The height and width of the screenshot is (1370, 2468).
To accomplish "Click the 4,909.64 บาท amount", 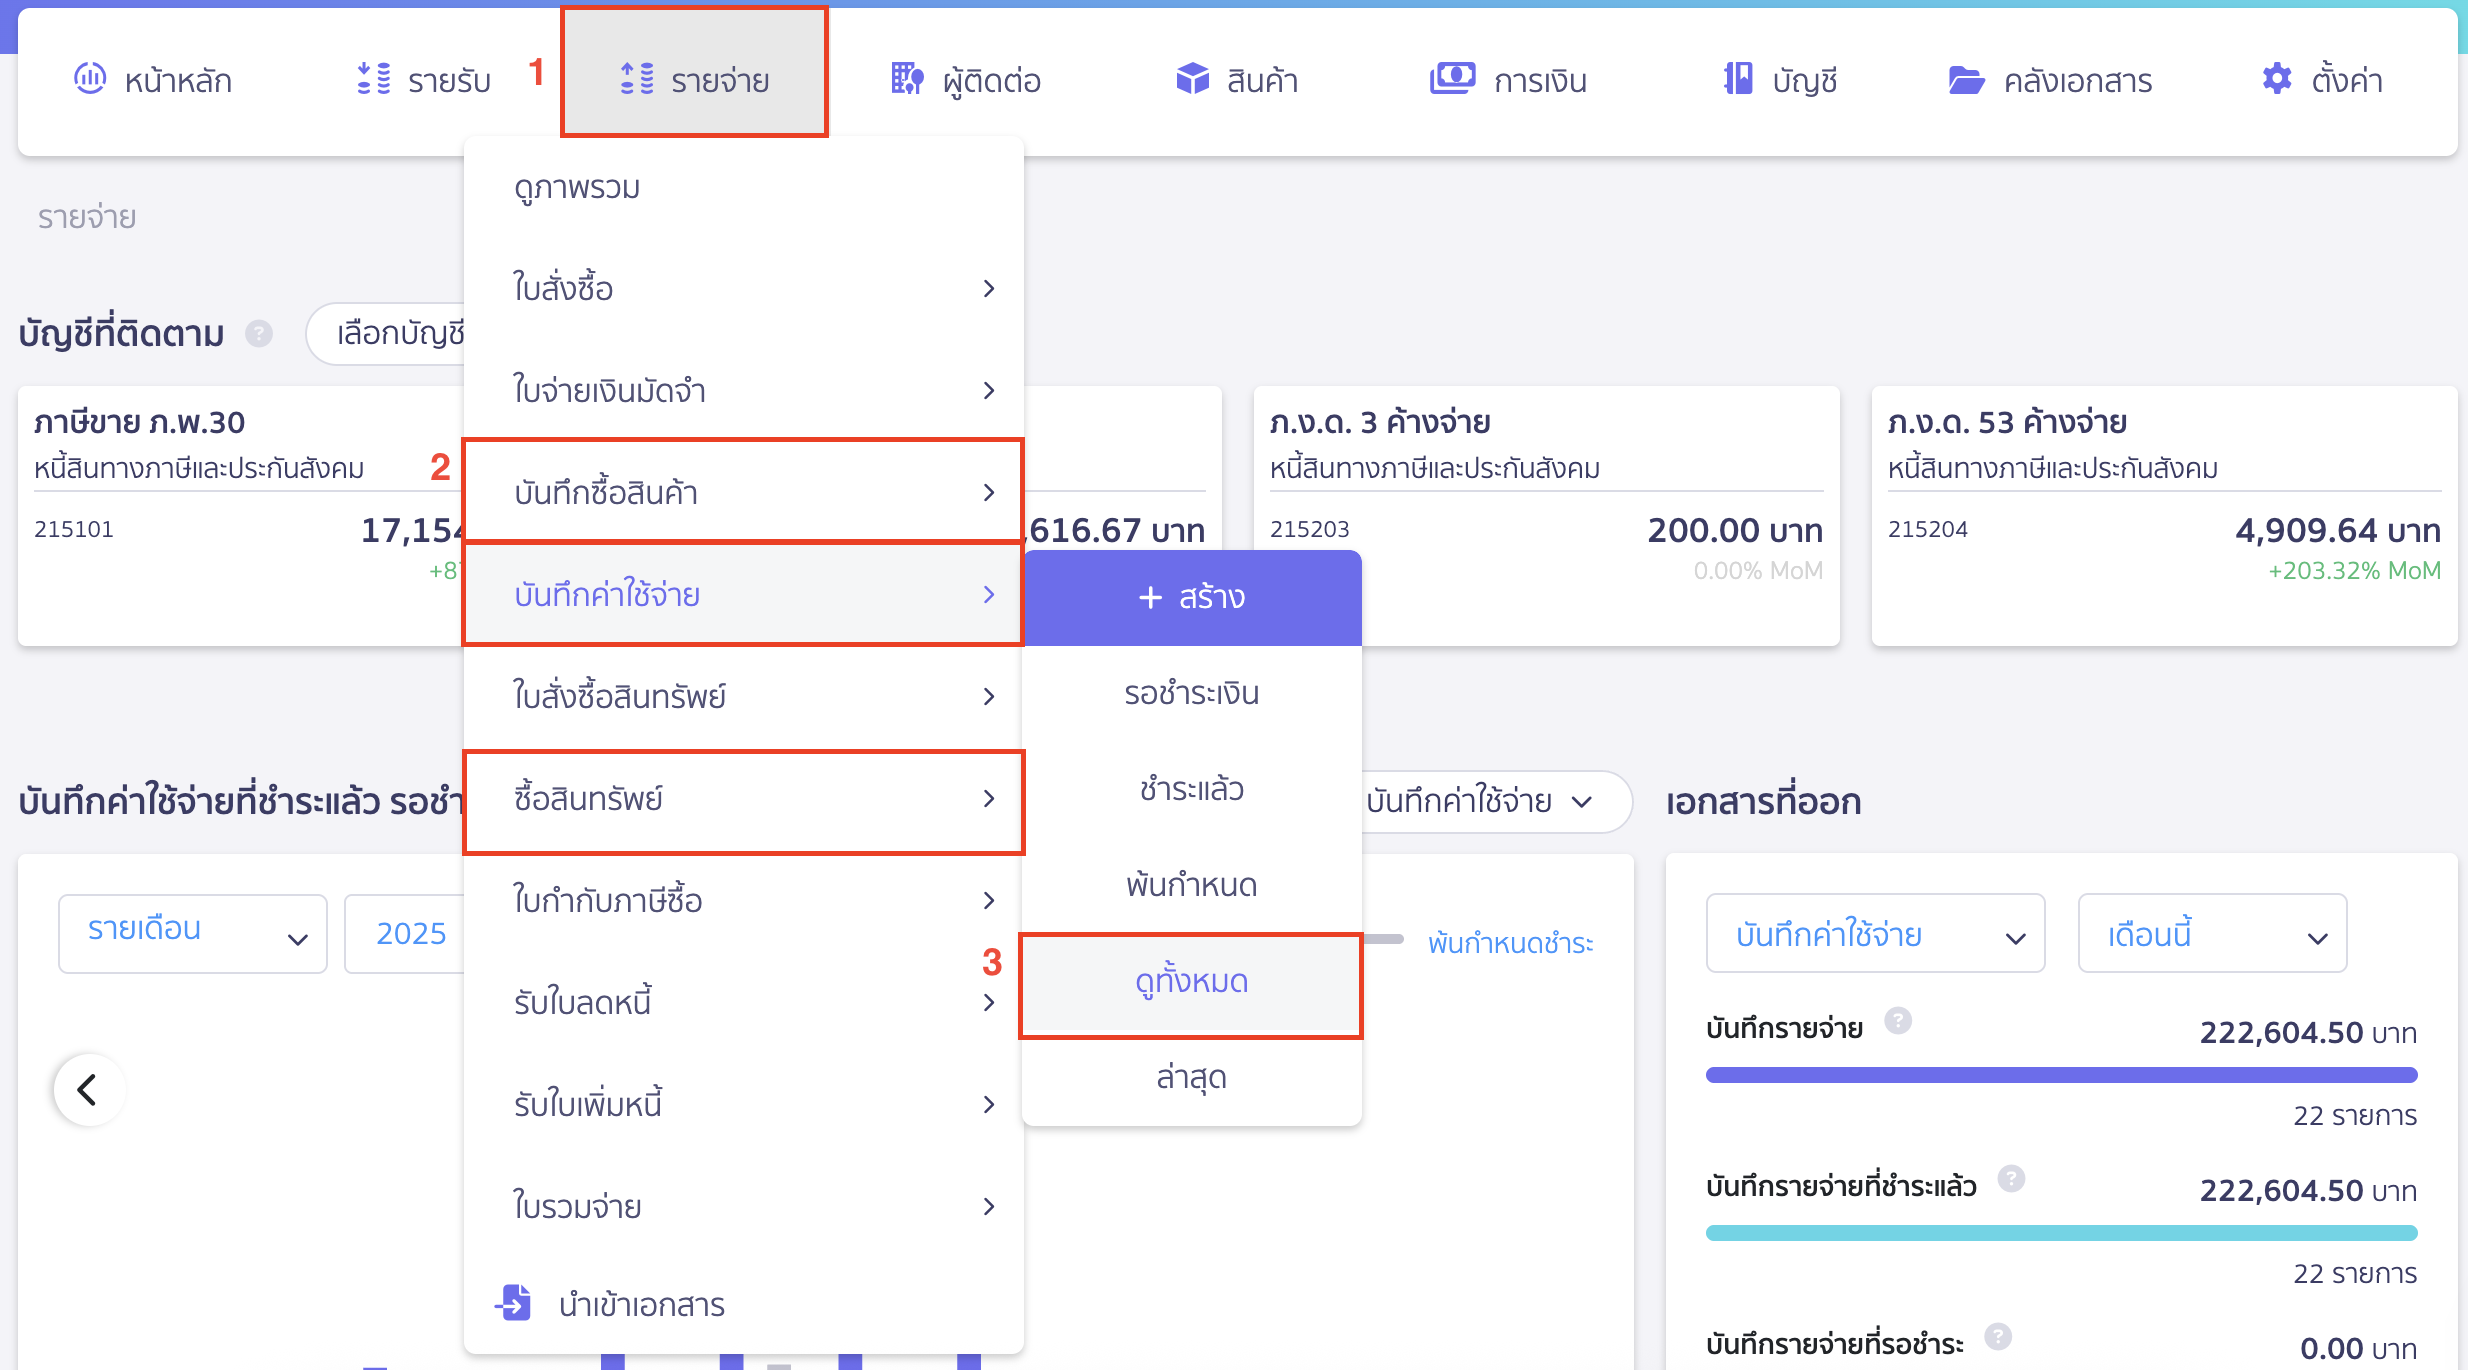I will click(x=2337, y=530).
